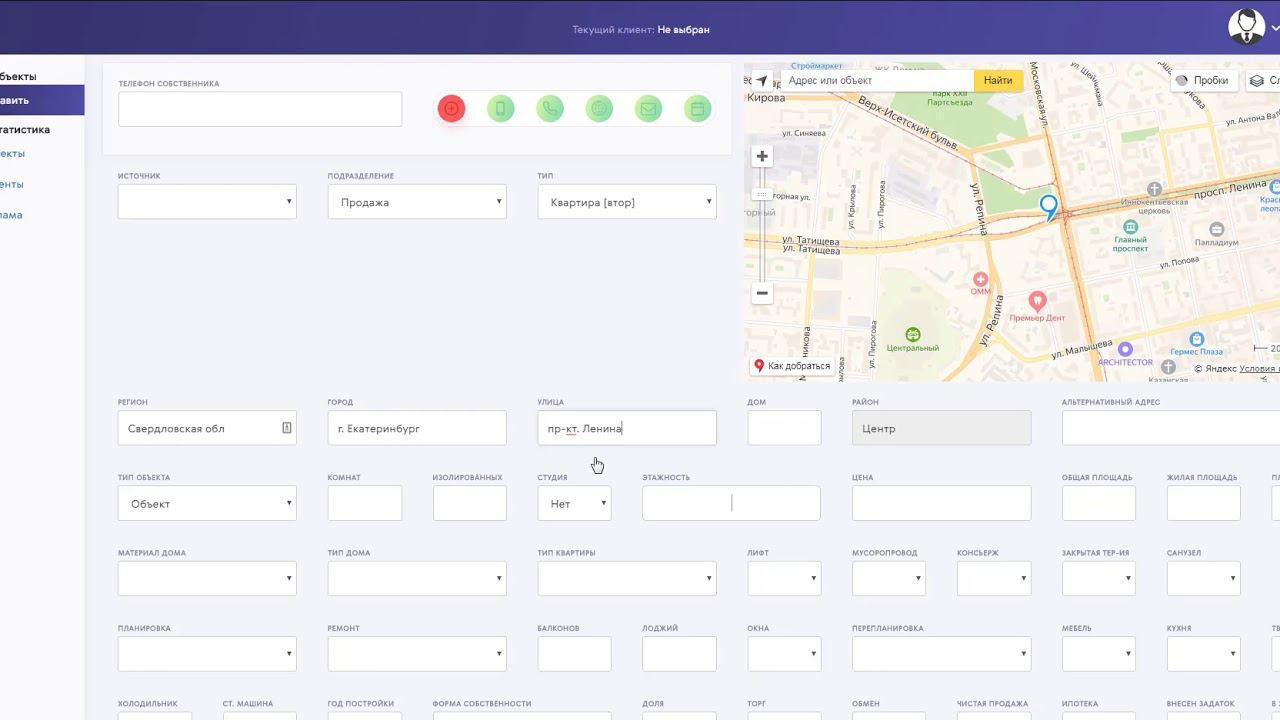Click the green globe icon
This screenshot has width=1280, height=720.
click(x=599, y=109)
